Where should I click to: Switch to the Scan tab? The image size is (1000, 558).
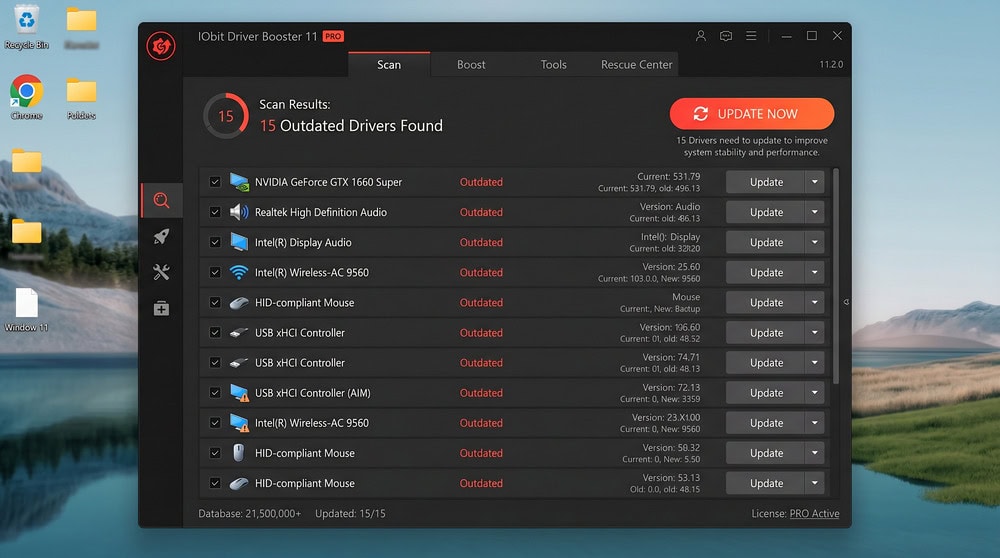click(389, 64)
